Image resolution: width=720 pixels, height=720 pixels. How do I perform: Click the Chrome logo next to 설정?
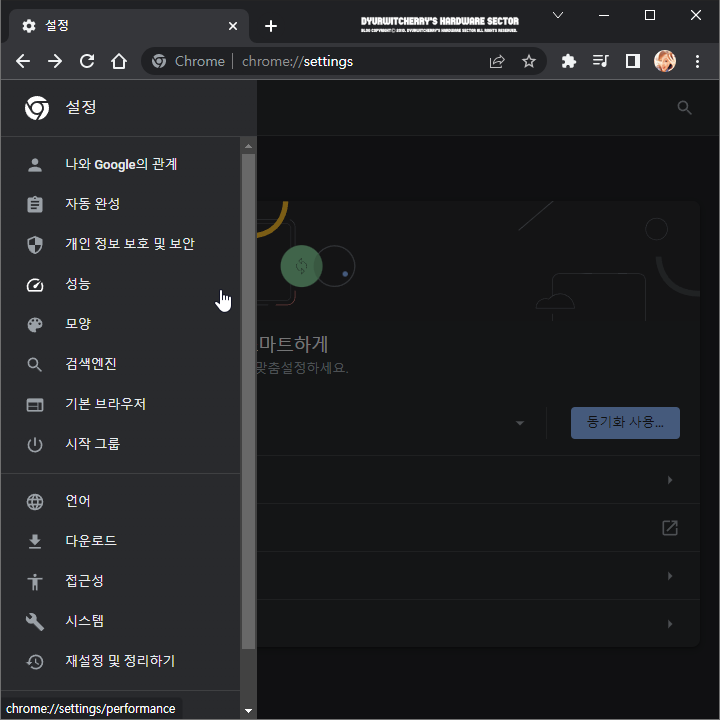point(37,107)
